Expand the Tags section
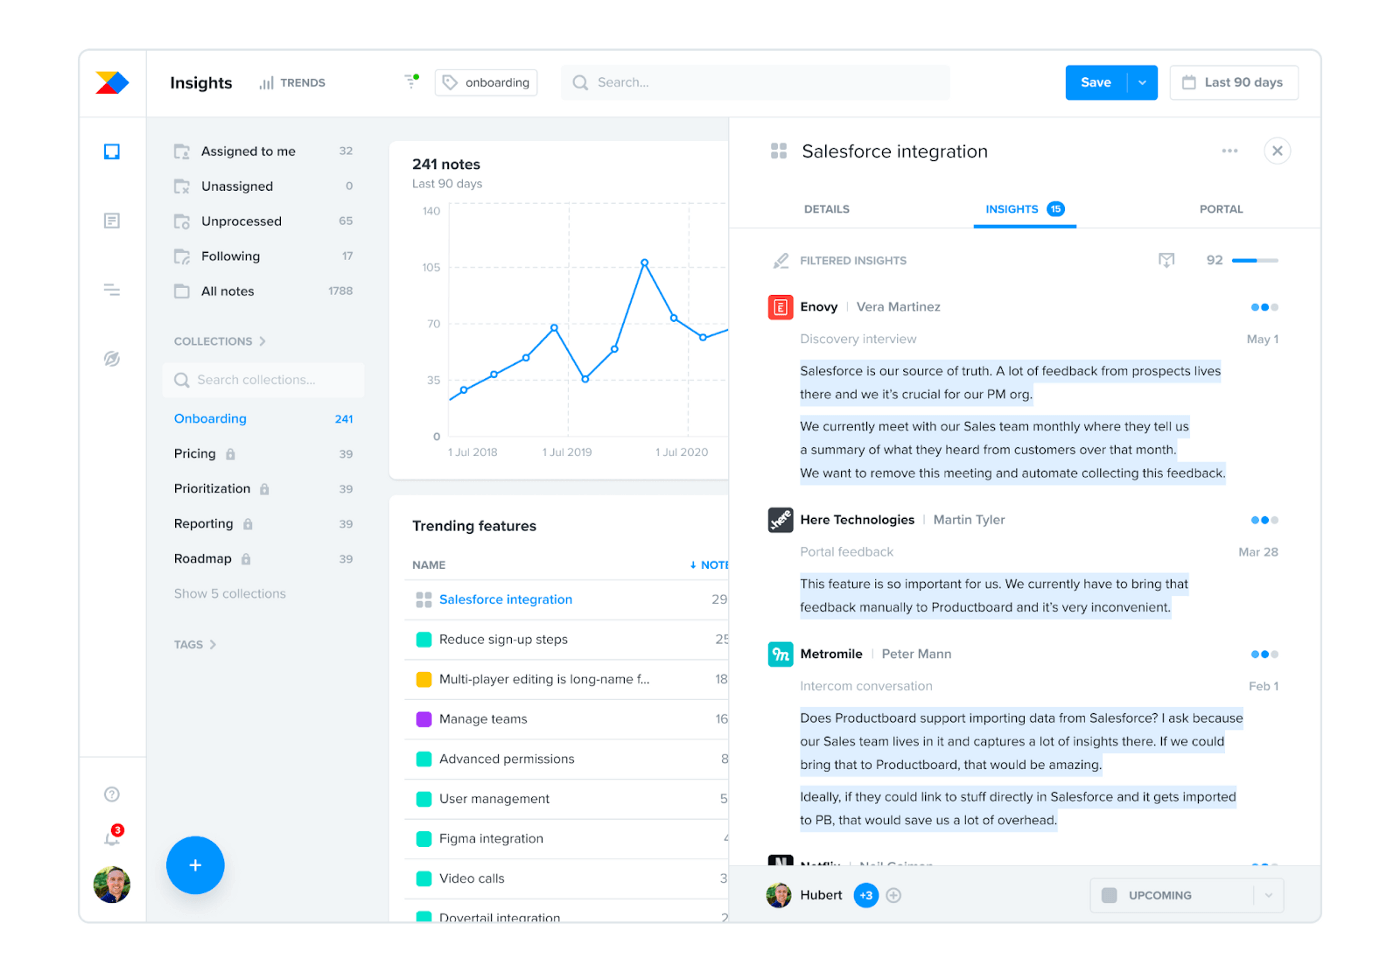Screen dimensions: 1400x972 click(195, 645)
